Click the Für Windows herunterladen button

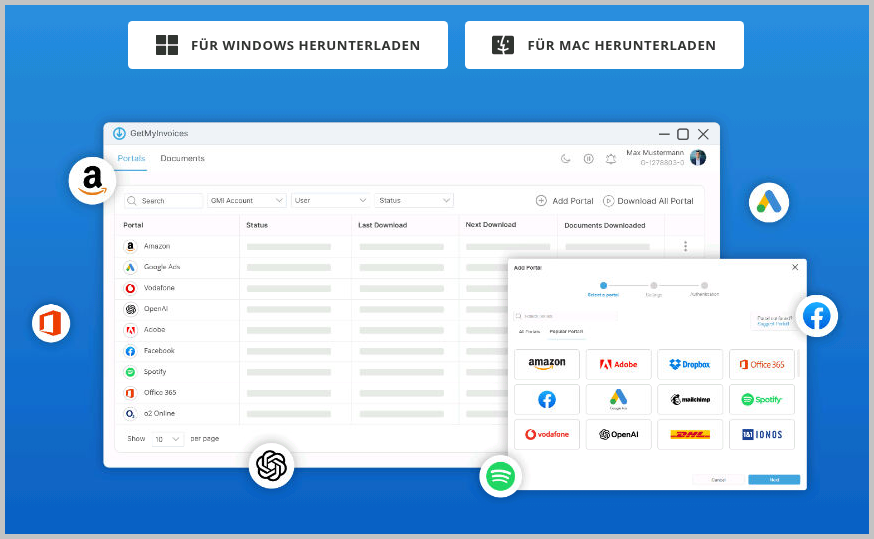288,45
